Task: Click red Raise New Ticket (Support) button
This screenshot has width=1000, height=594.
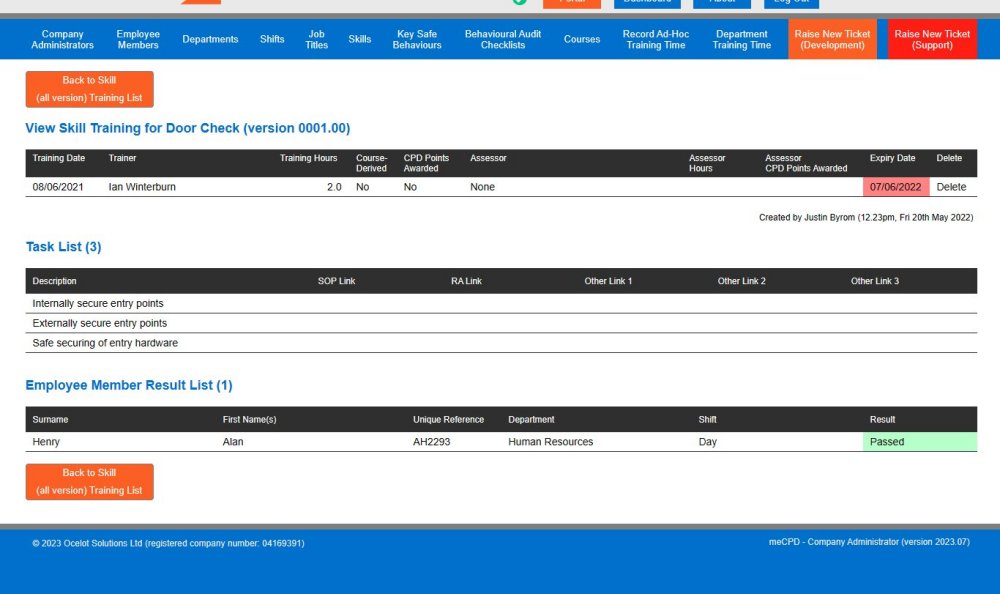Action: coord(932,39)
